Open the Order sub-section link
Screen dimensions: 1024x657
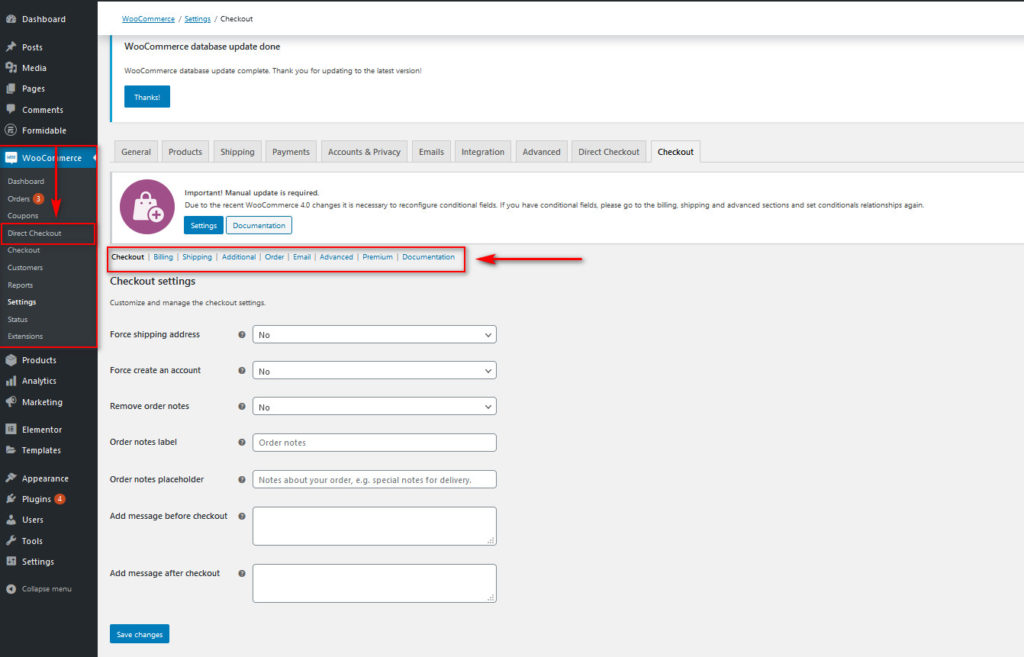click(x=274, y=257)
